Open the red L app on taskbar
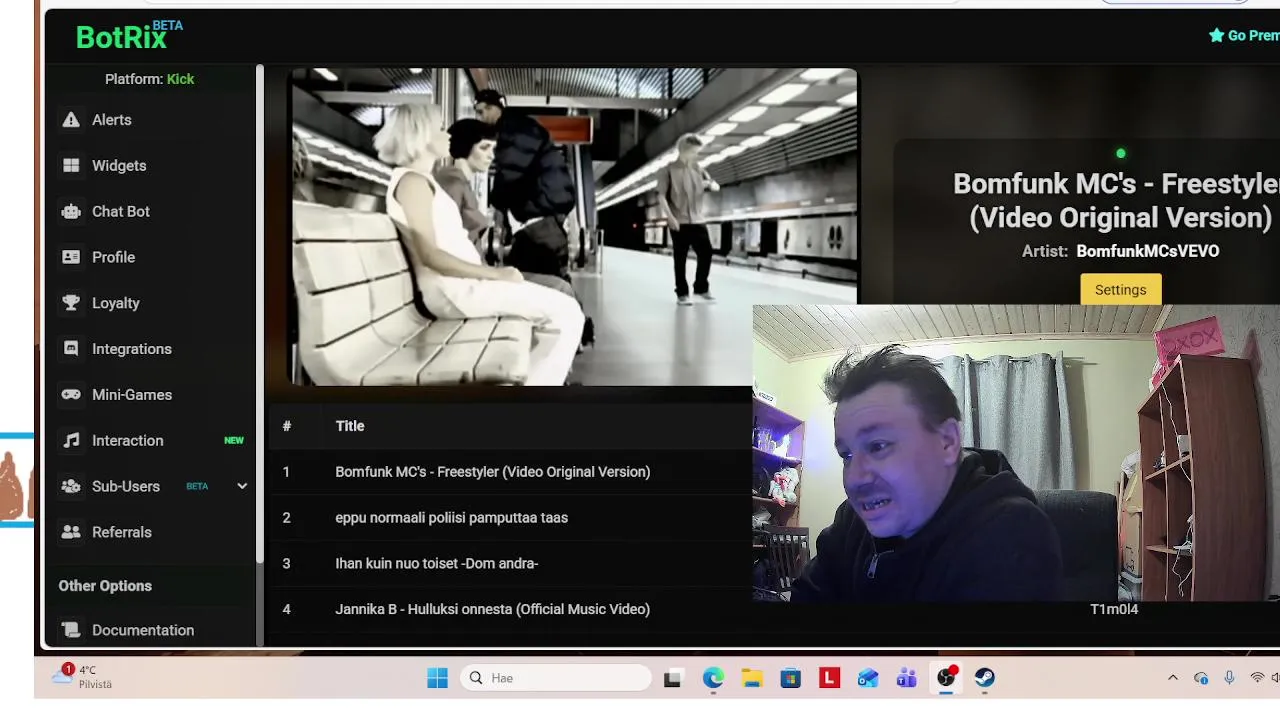Screen dimensions: 1280x720 pos(829,678)
